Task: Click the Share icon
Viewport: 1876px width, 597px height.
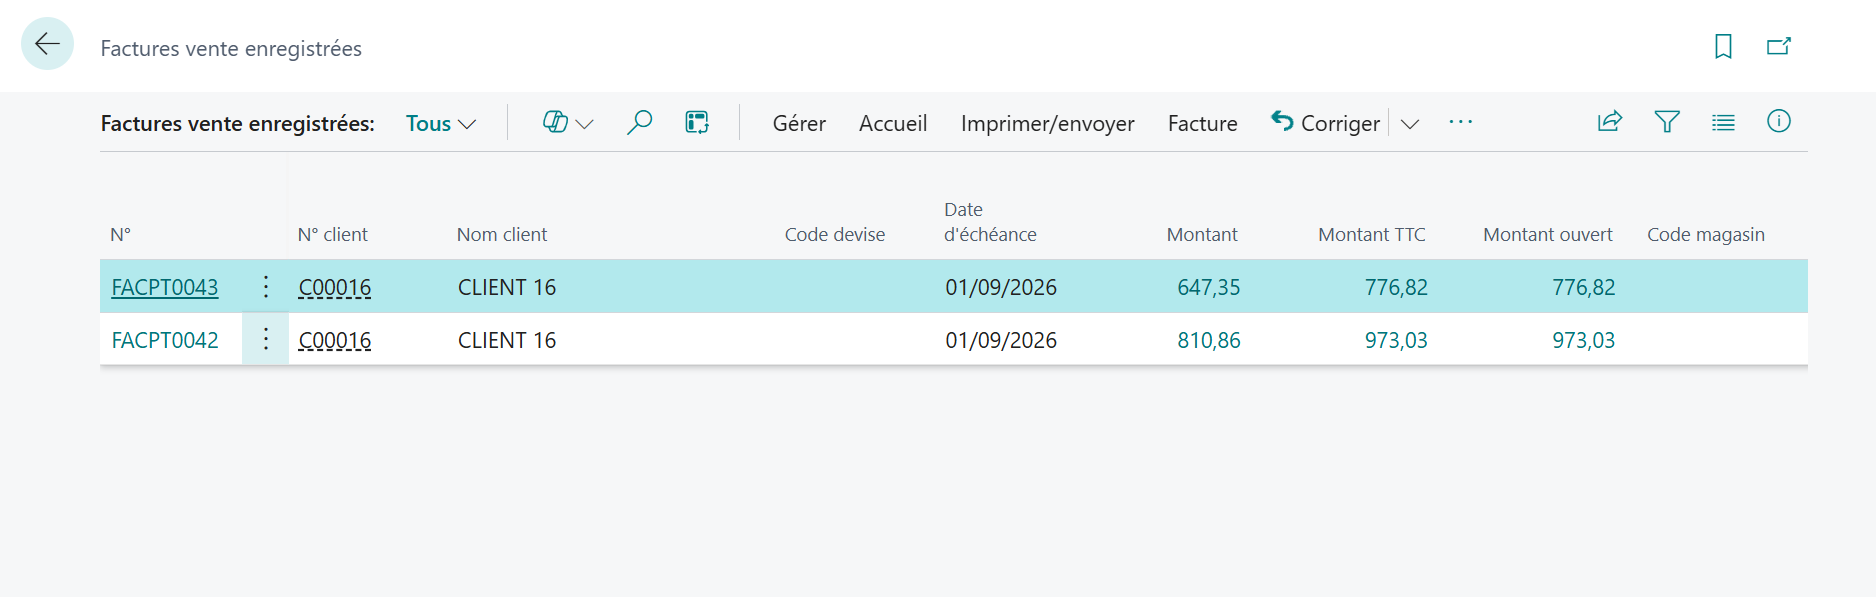Action: click(1610, 122)
